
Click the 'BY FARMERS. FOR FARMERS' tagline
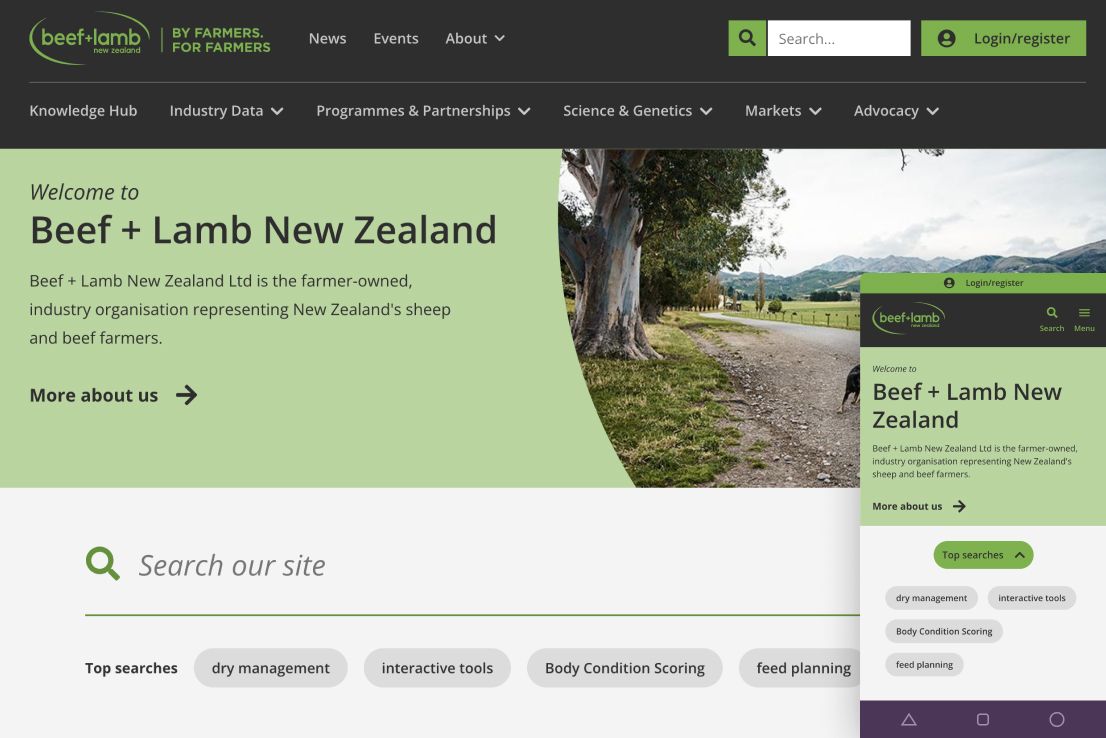click(221, 40)
